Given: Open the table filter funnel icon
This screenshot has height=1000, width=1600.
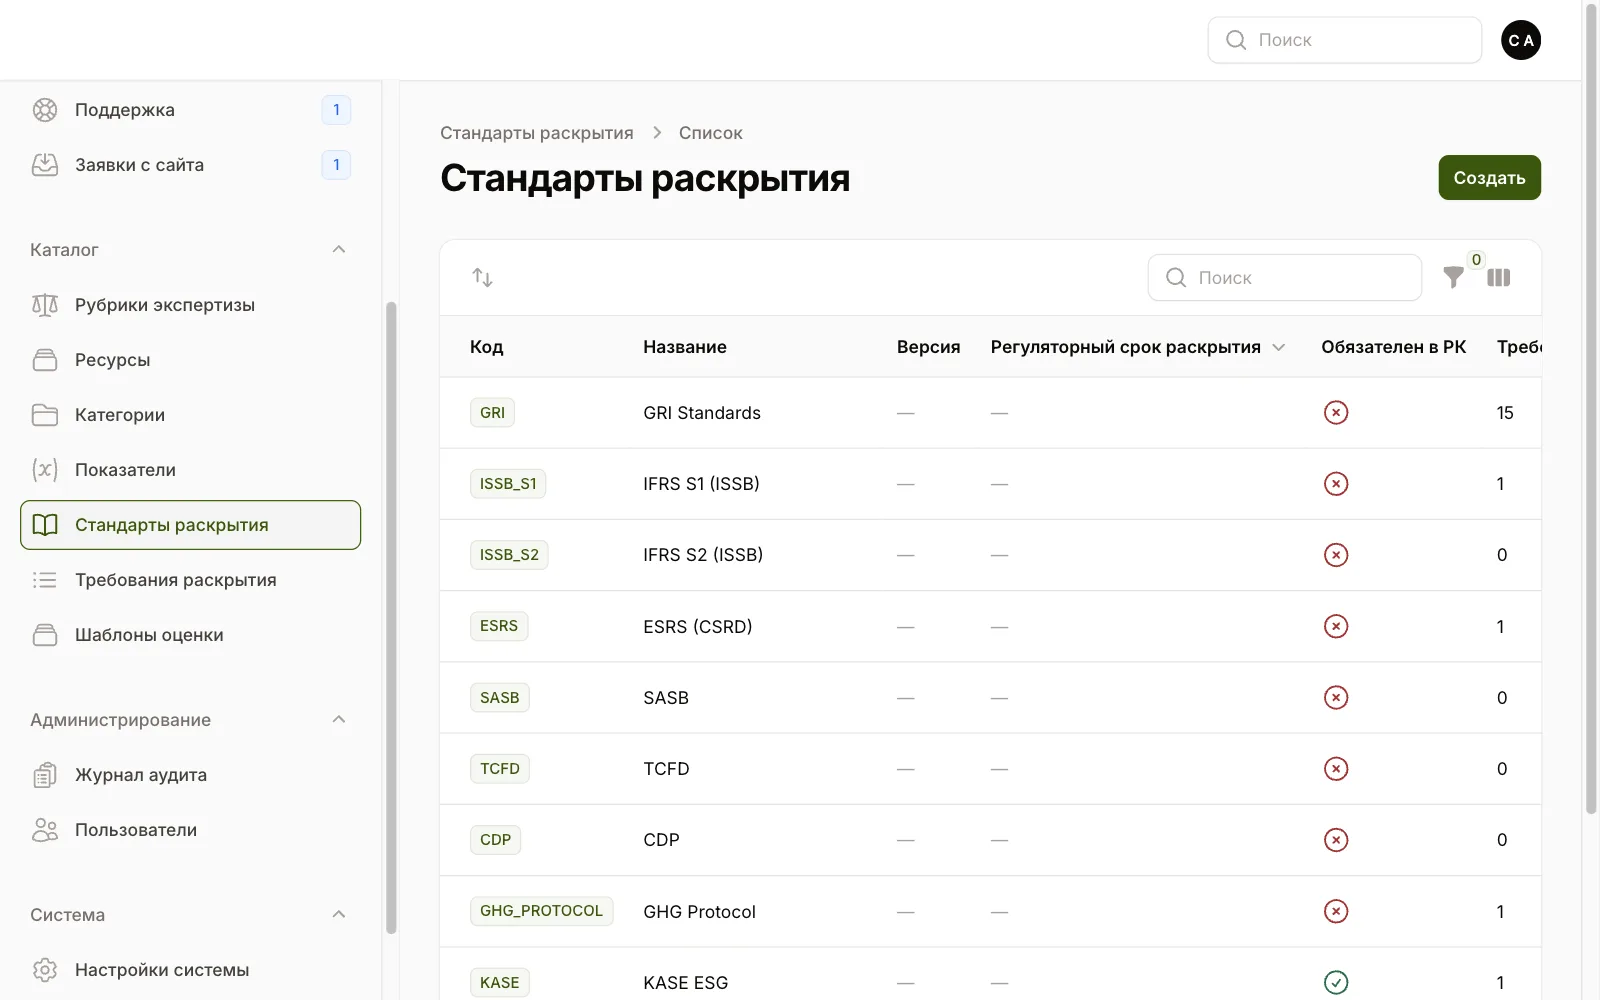Looking at the screenshot, I should pos(1454,277).
